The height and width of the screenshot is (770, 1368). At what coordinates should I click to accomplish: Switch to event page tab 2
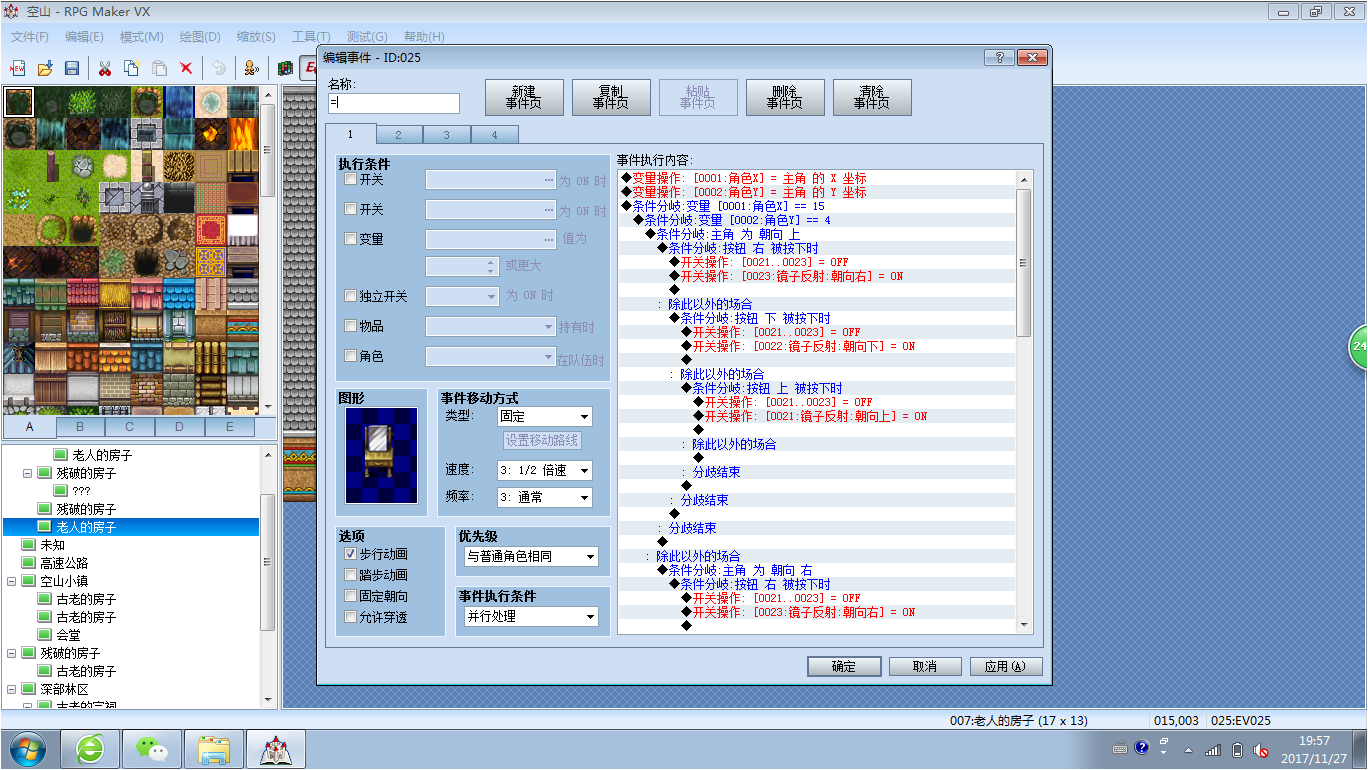[x=398, y=135]
